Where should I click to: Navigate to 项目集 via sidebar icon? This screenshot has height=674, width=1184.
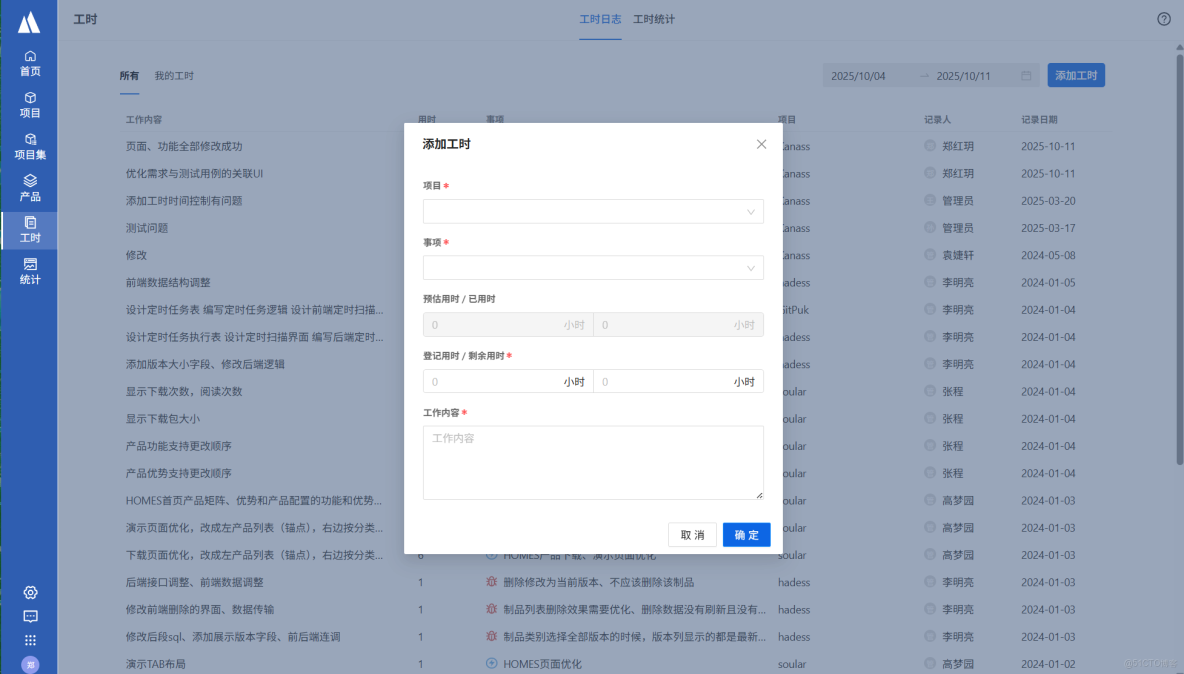point(29,146)
